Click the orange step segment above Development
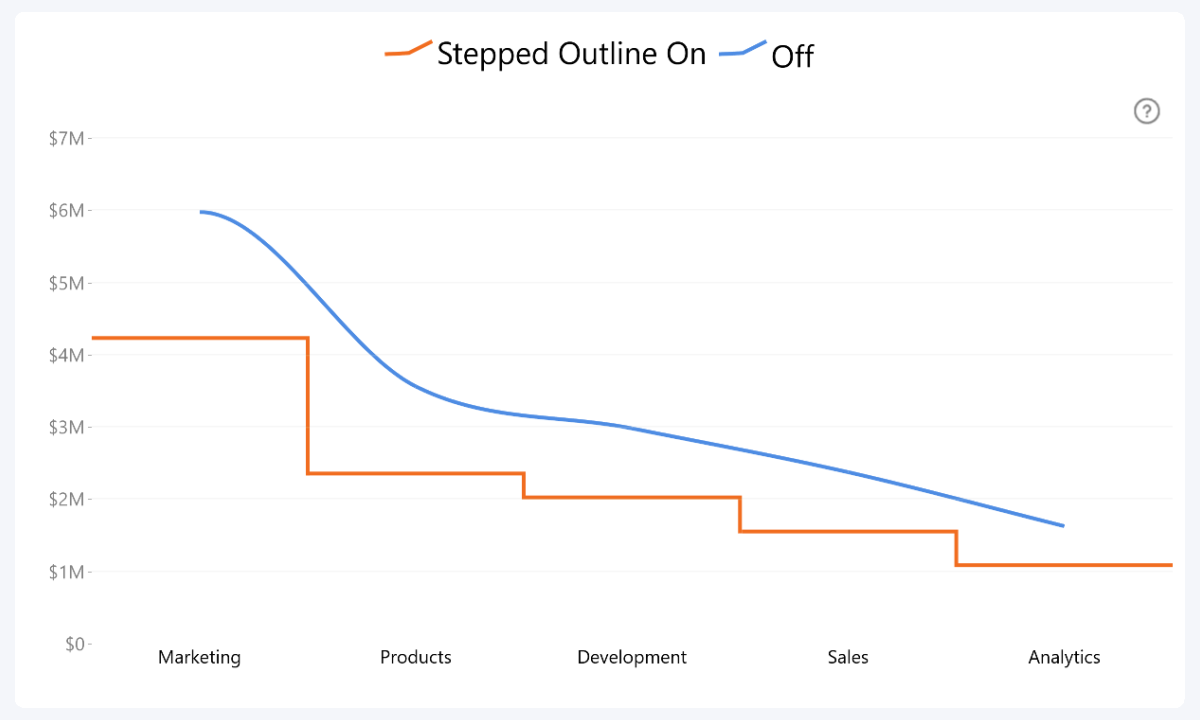This screenshot has width=1200, height=720. [x=632, y=497]
